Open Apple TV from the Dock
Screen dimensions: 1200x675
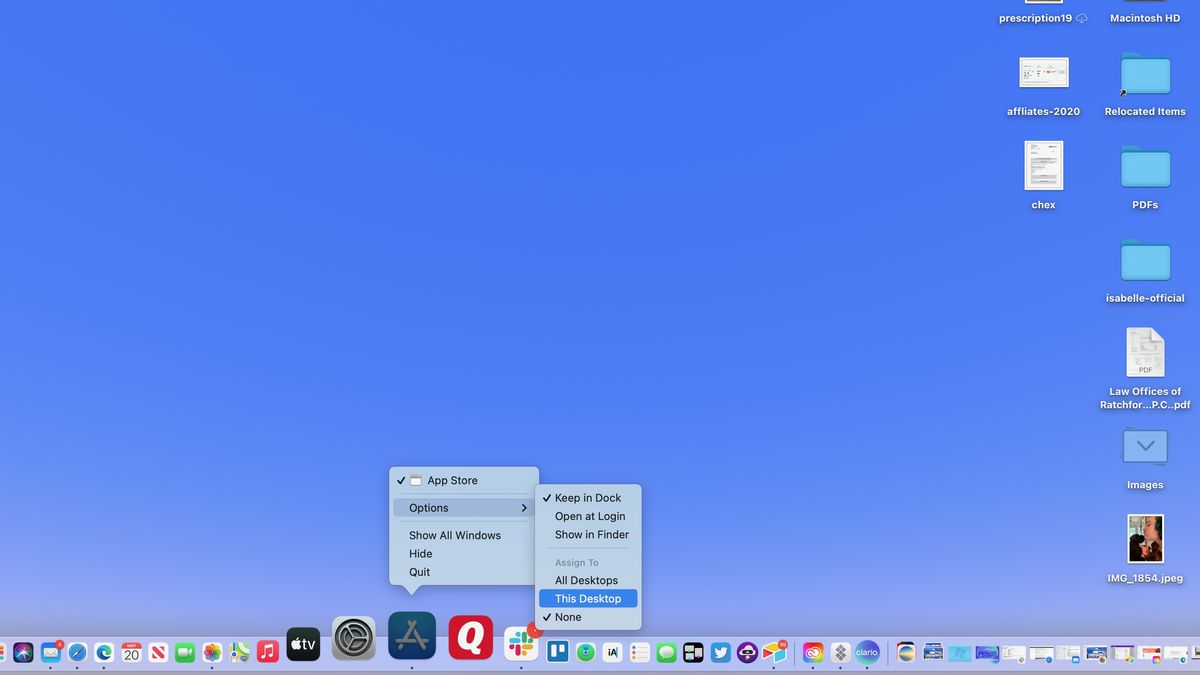303,644
